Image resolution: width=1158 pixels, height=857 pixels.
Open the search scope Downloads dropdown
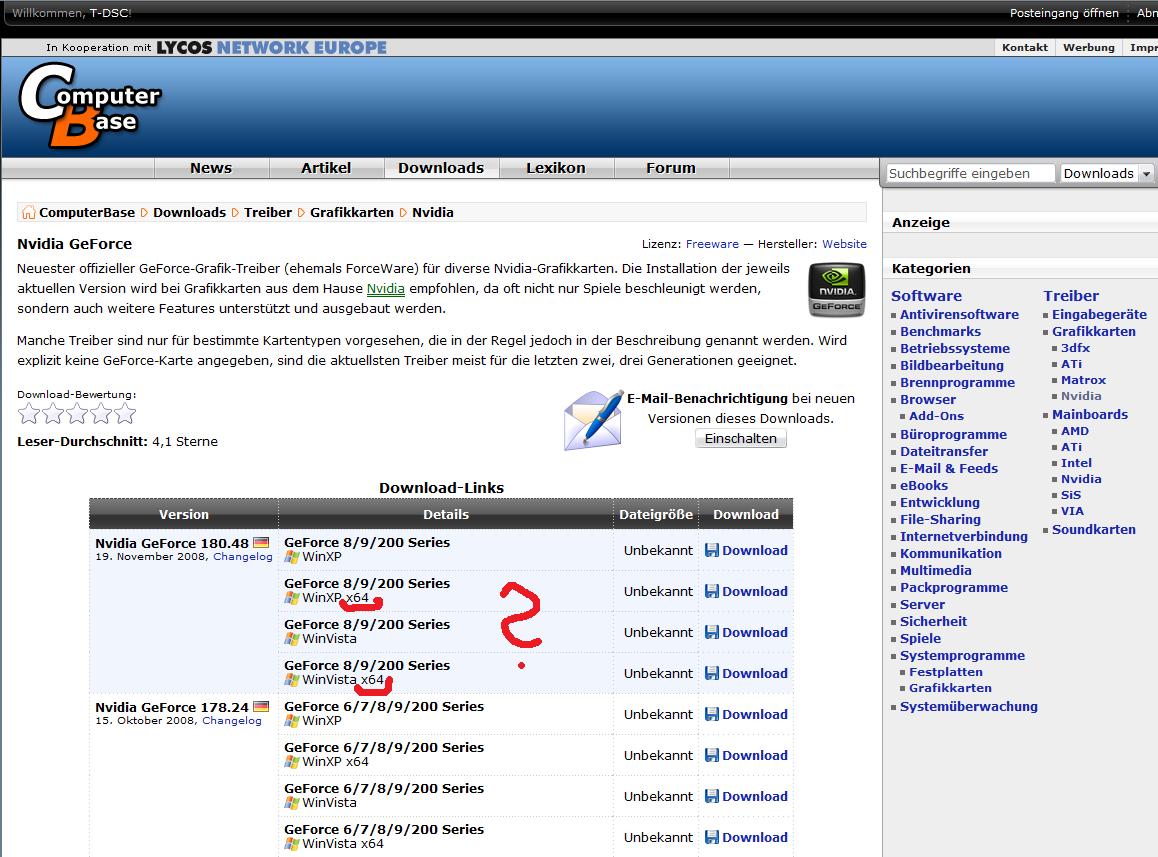pos(1106,174)
